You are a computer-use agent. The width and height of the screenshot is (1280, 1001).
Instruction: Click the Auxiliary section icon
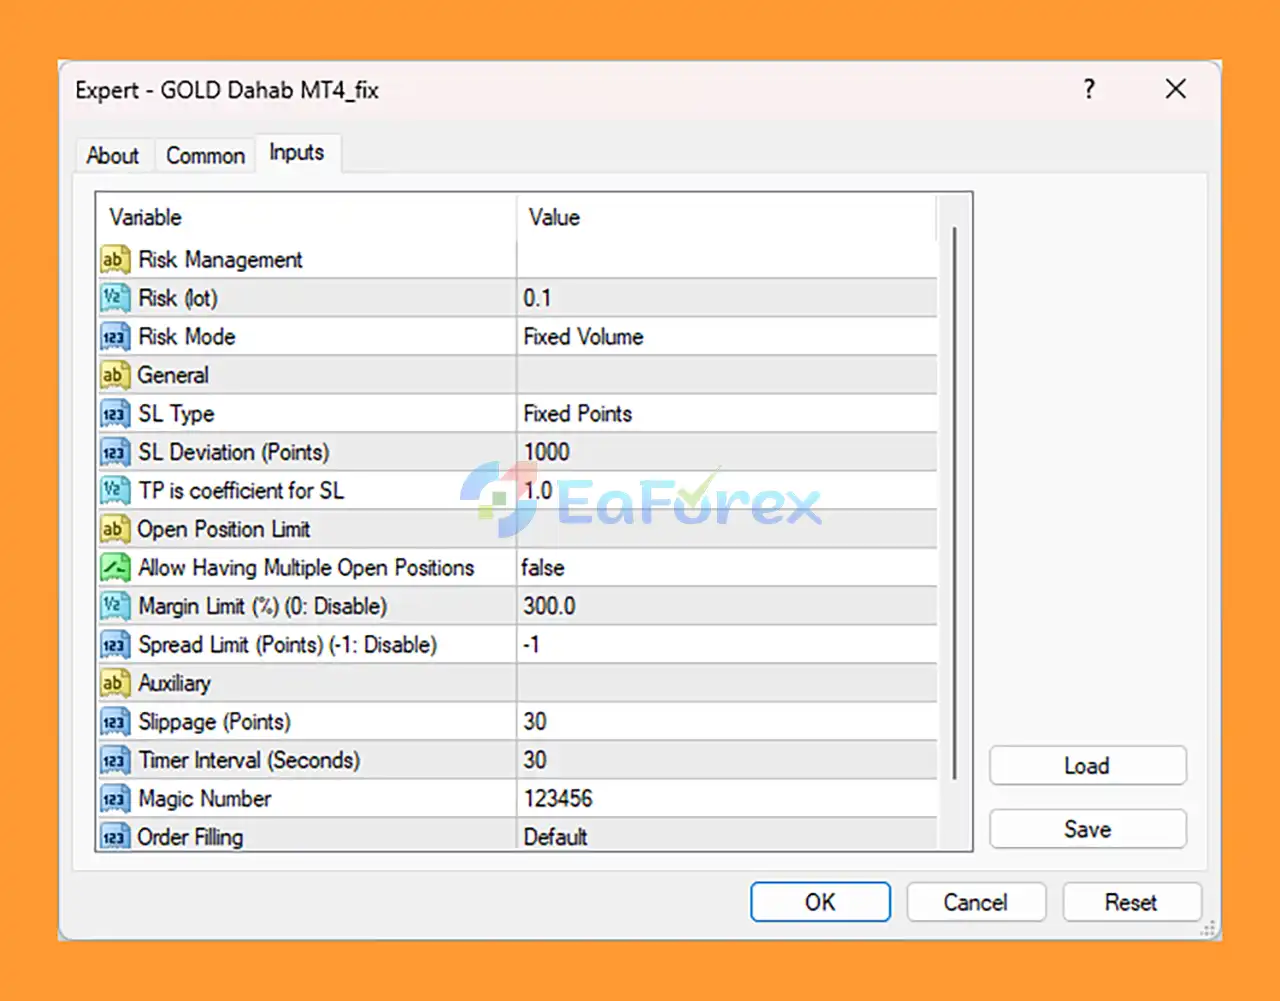point(114,683)
